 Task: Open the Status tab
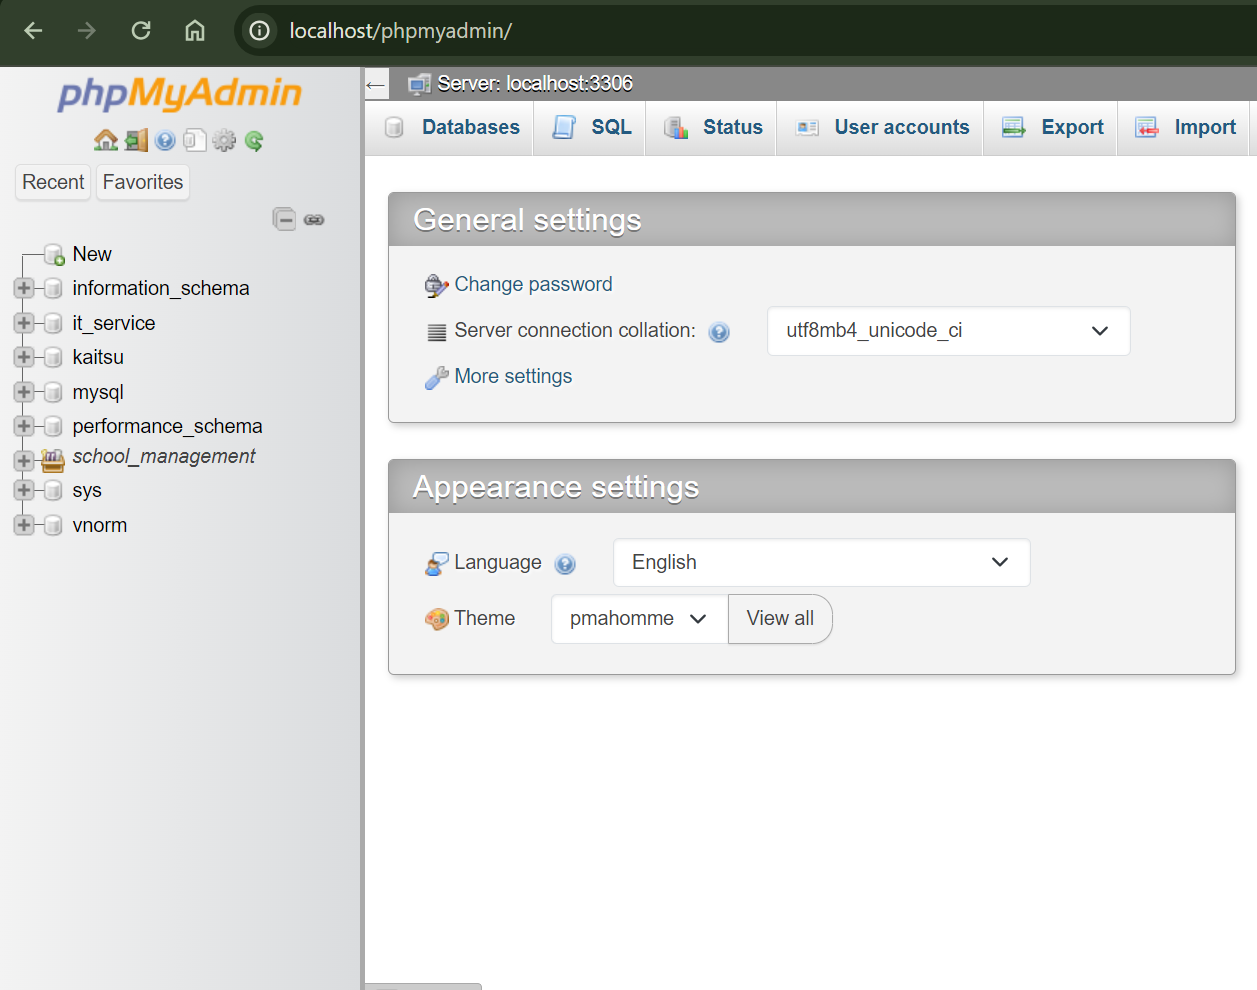coord(712,128)
